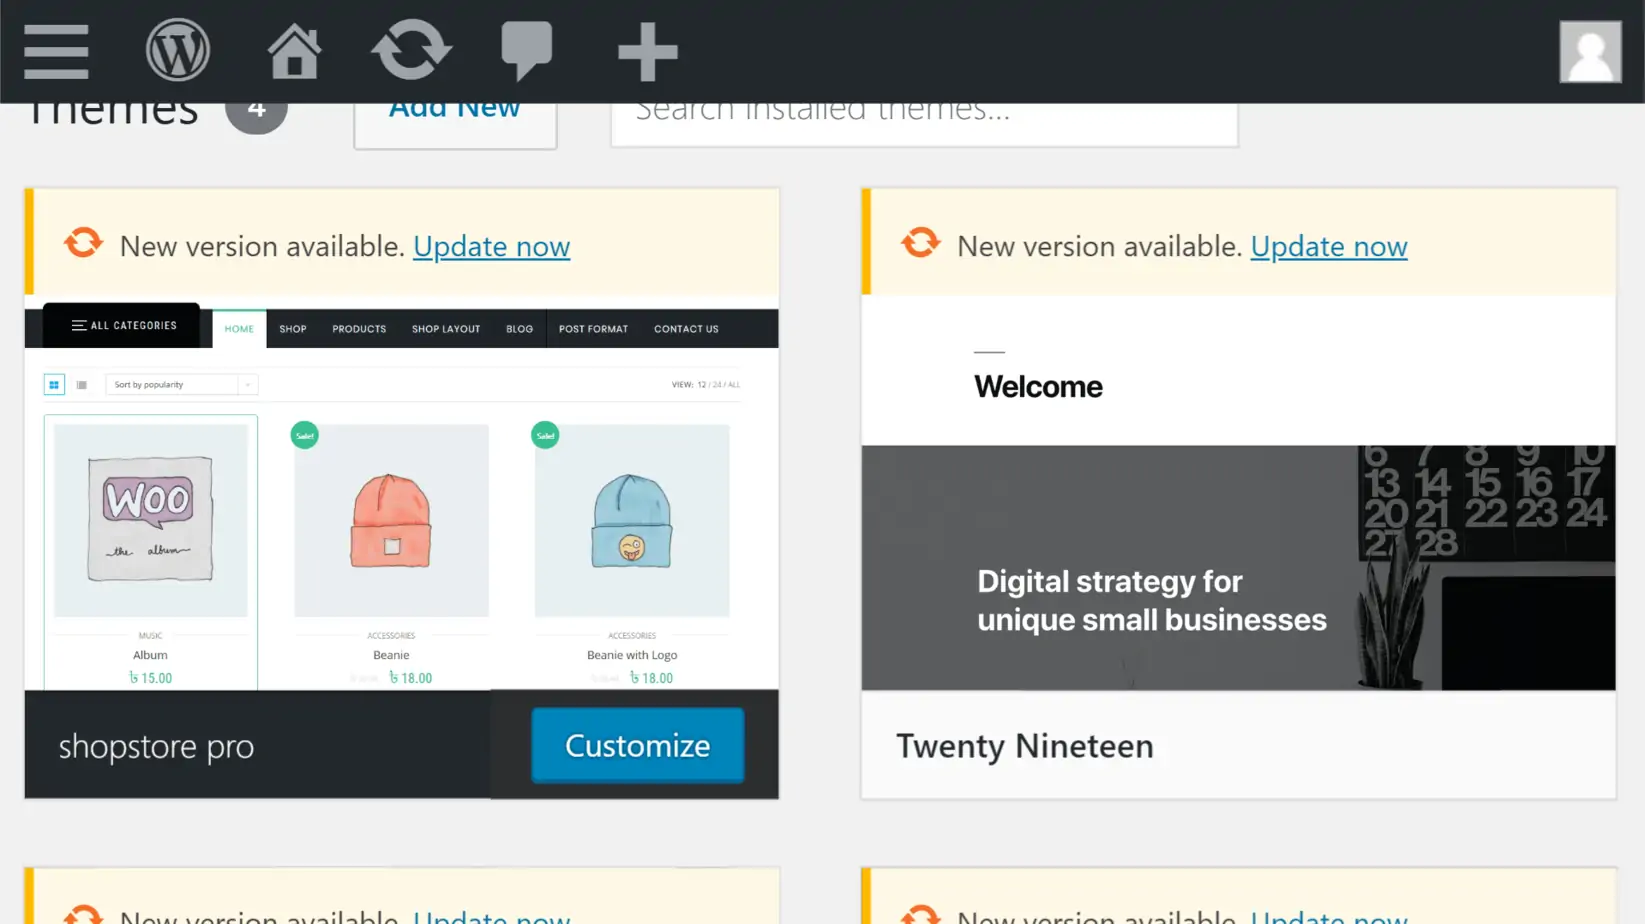1645x924 pixels.
Task: Select PRODUCTS menu item in theme preview
Action: 359,329
